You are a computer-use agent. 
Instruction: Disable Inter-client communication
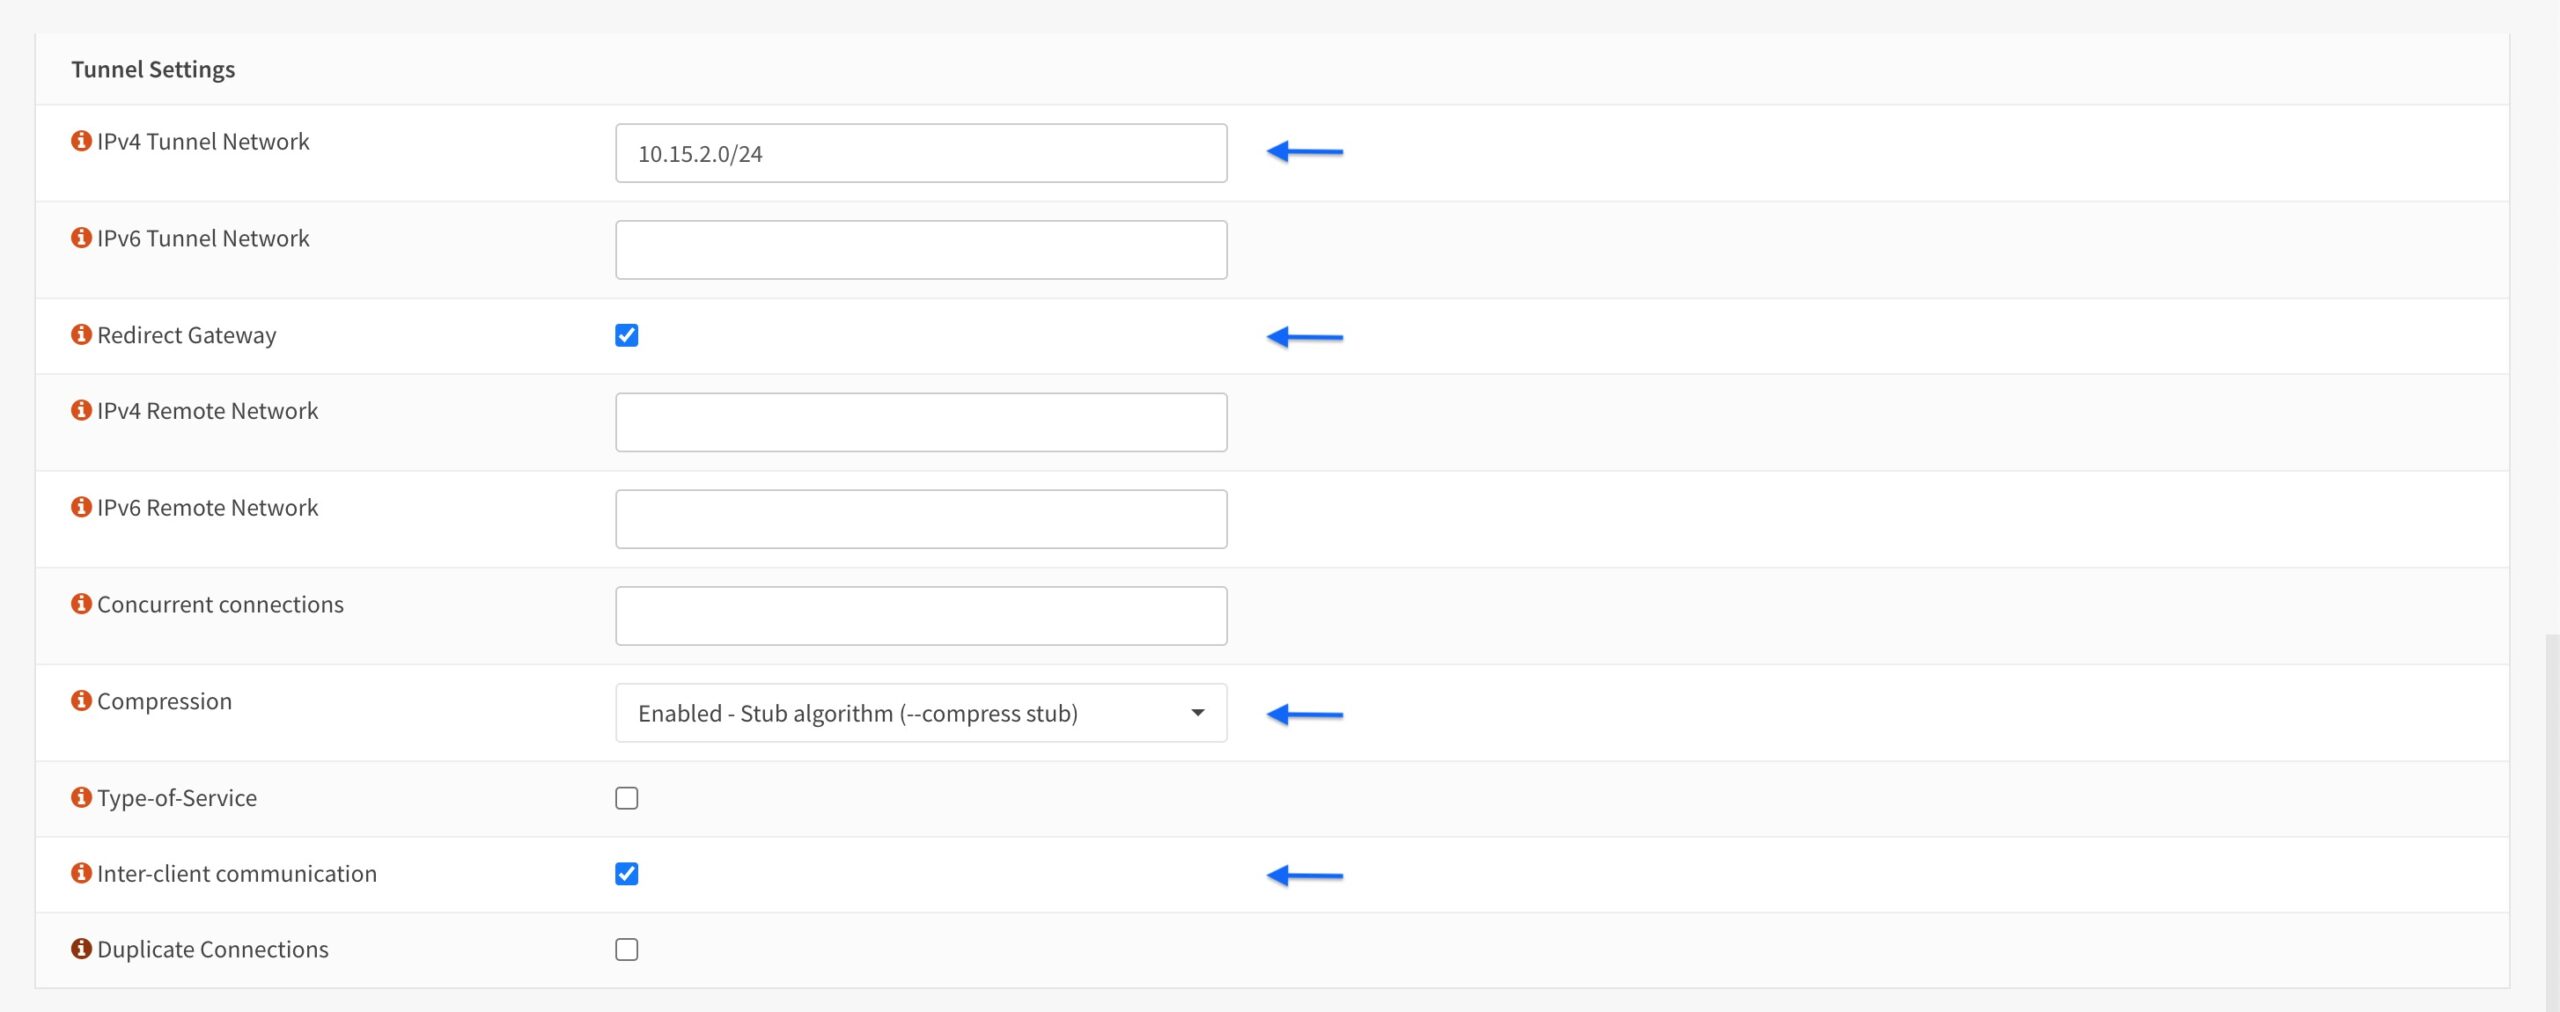627,873
